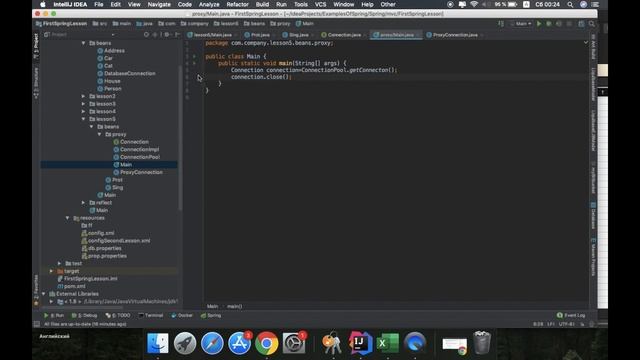The image size is (640, 360).
Task: Click the company breadcrumb in navigation bar
Action: click(195, 24)
